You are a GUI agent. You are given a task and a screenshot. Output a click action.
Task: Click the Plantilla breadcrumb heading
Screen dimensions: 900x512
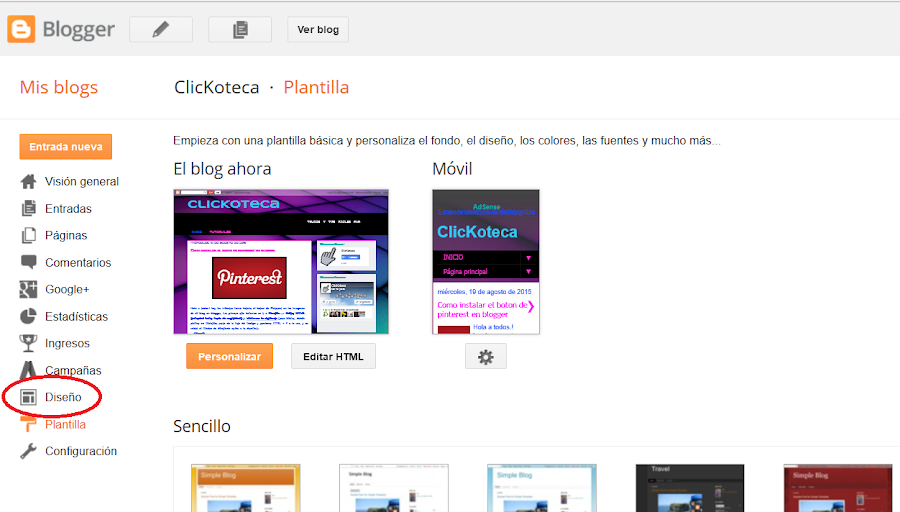[x=316, y=87]
